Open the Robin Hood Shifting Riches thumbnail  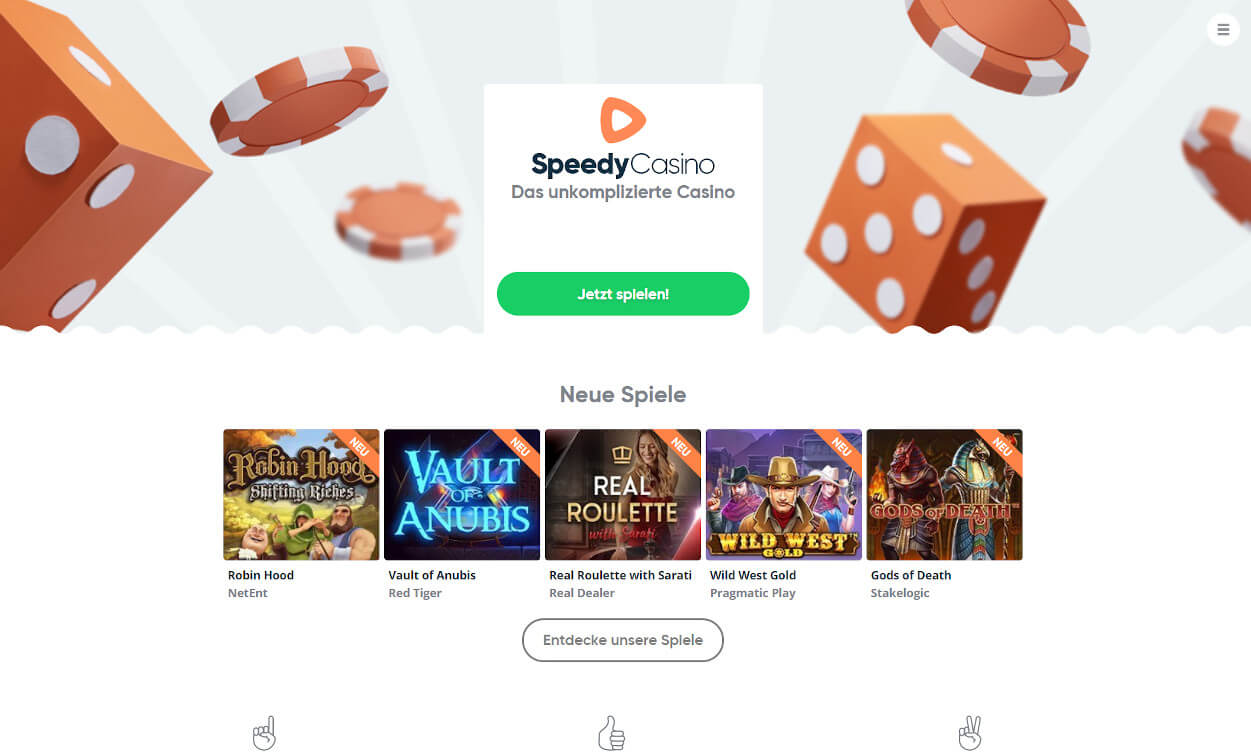pos(301,495)
